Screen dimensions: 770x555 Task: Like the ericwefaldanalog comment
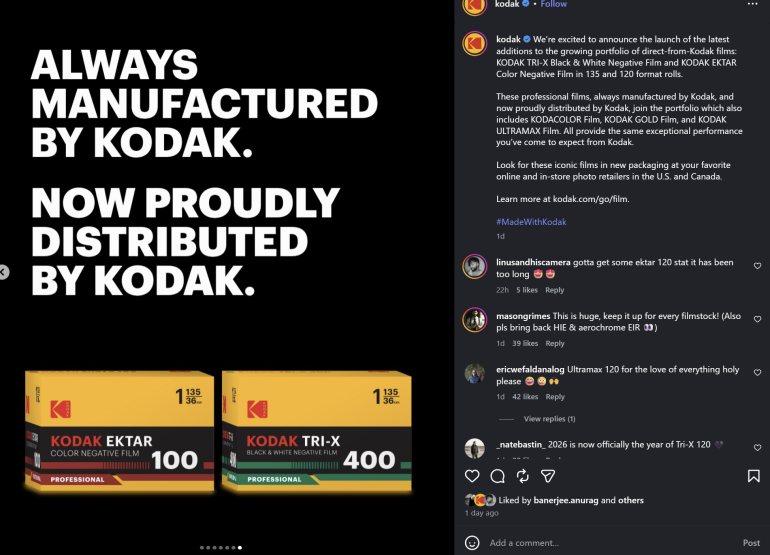[x=755, y=373]
